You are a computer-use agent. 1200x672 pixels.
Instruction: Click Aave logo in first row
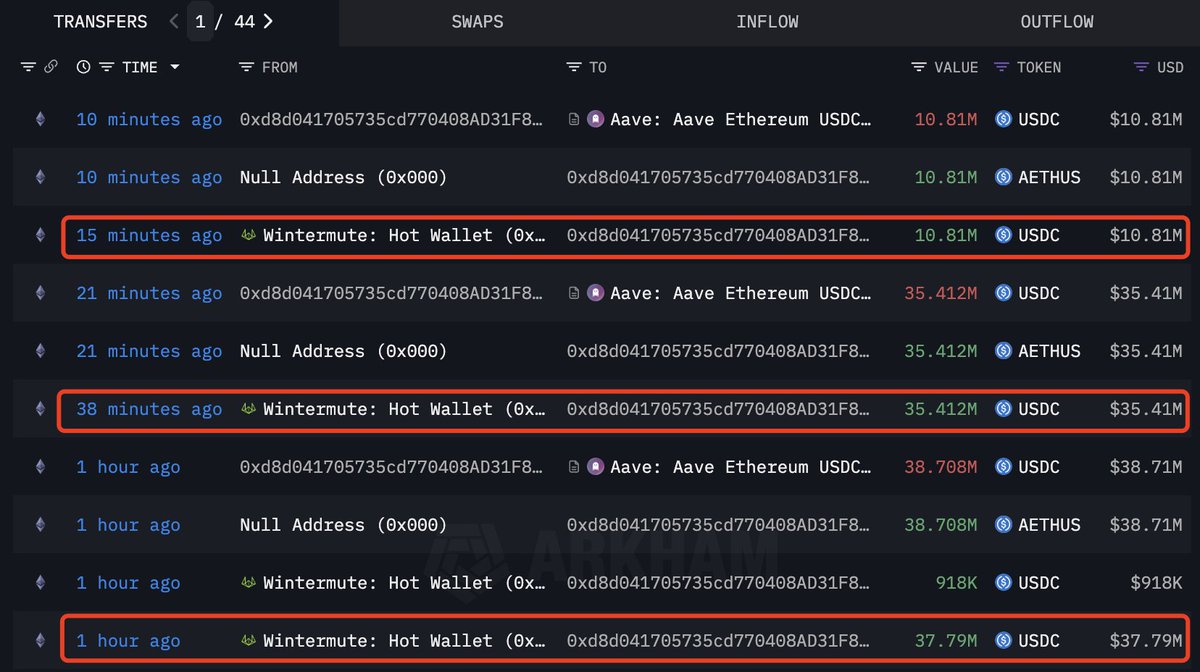[595, 119]
